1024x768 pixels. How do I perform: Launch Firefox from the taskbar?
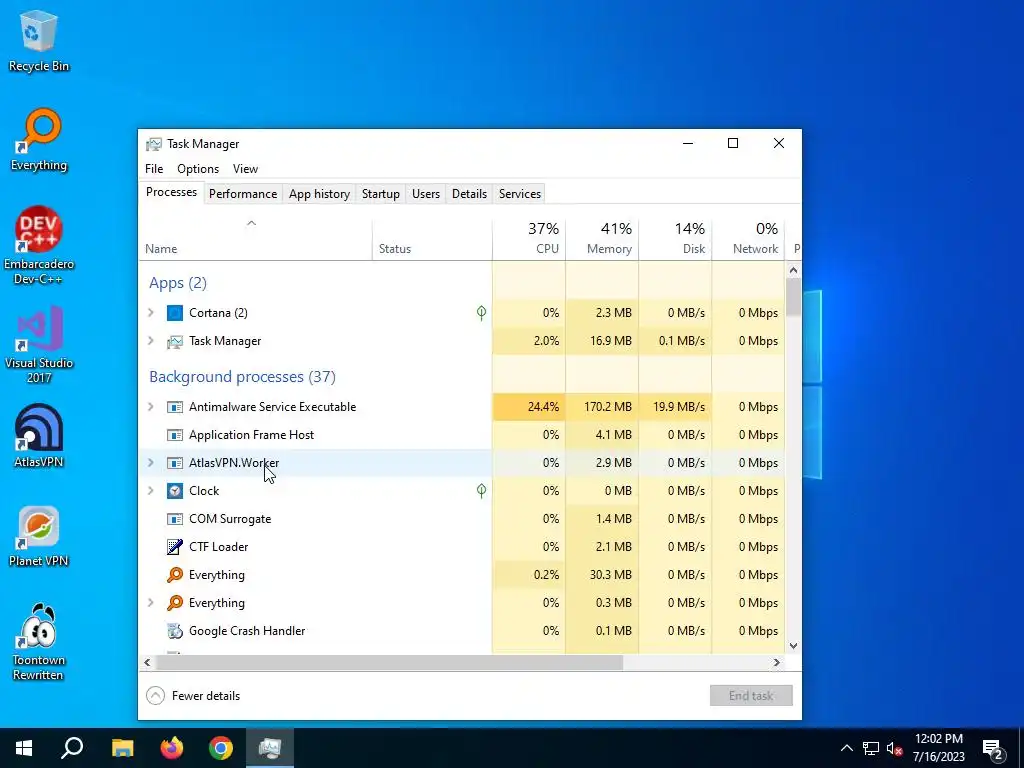172,748
